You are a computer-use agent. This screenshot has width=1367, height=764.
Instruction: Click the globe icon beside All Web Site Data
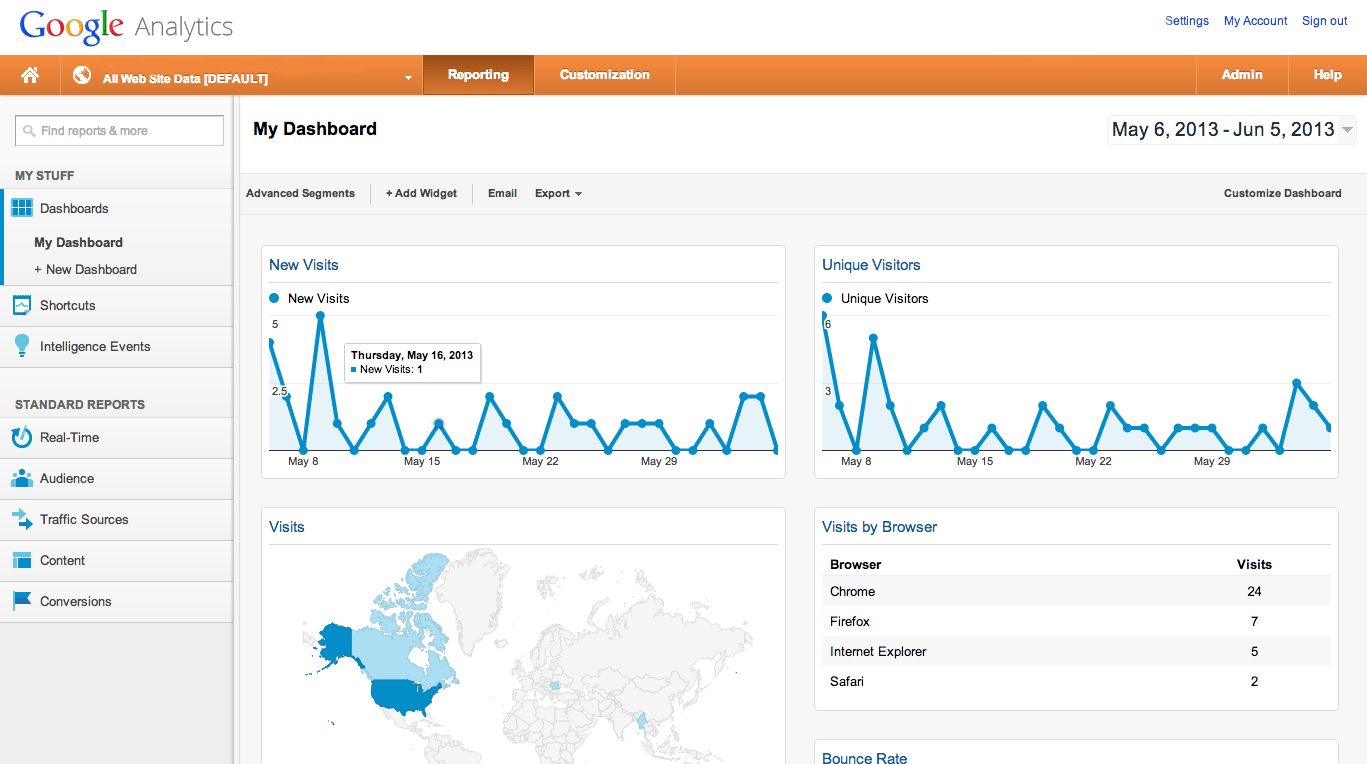click(x=82, y=75)
